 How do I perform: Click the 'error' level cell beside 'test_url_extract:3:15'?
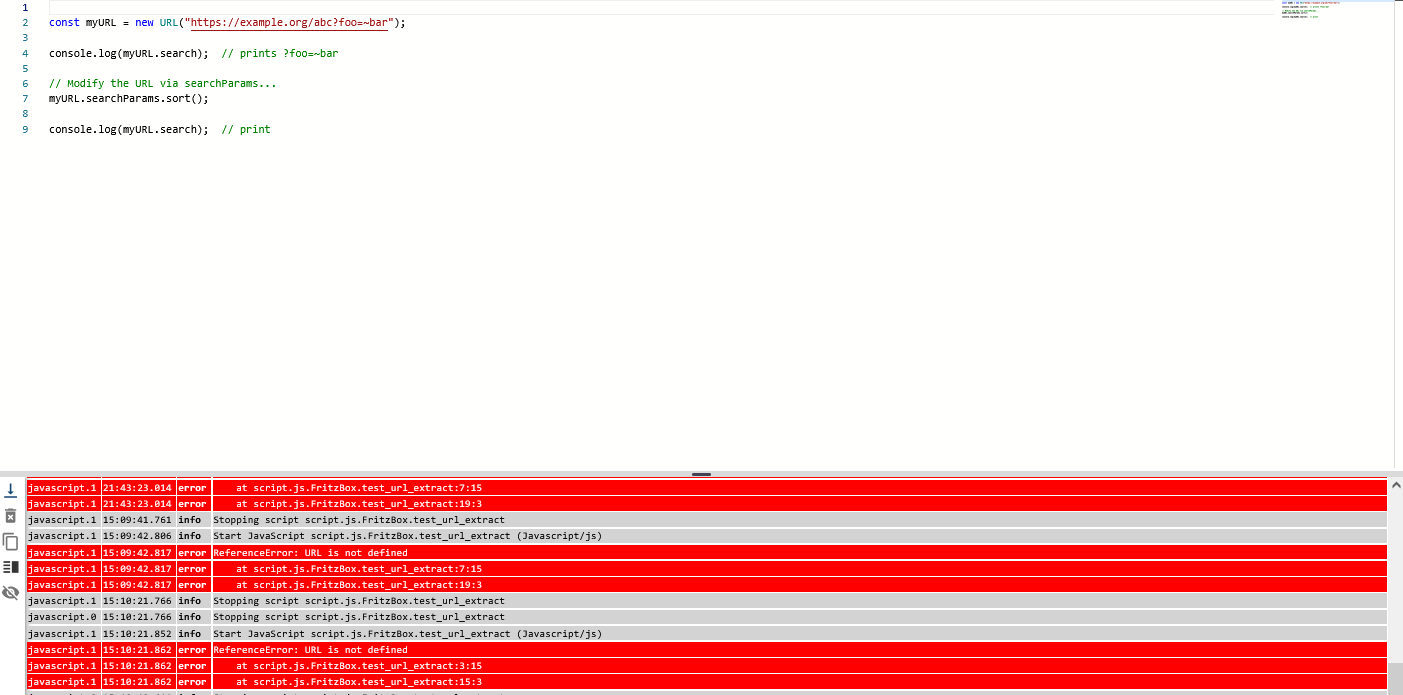pyautogui.click(x=193, y=666)
